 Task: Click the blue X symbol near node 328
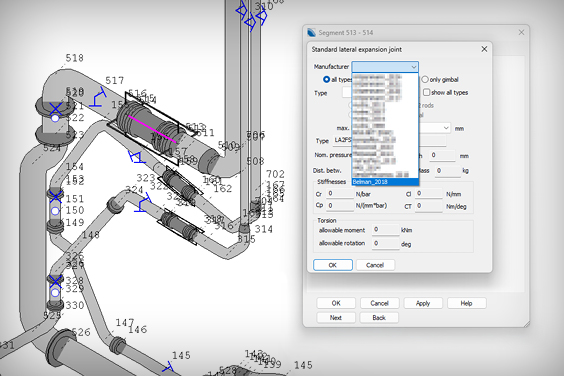(55, 281)
